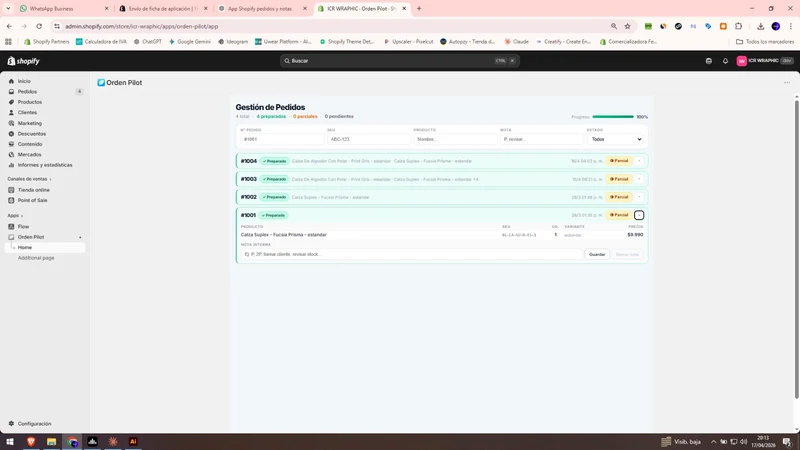The width and height of the screenshot is (800, 450).
Task: Toggle the Preparado badge on order #1001
Action: (273, 215)
